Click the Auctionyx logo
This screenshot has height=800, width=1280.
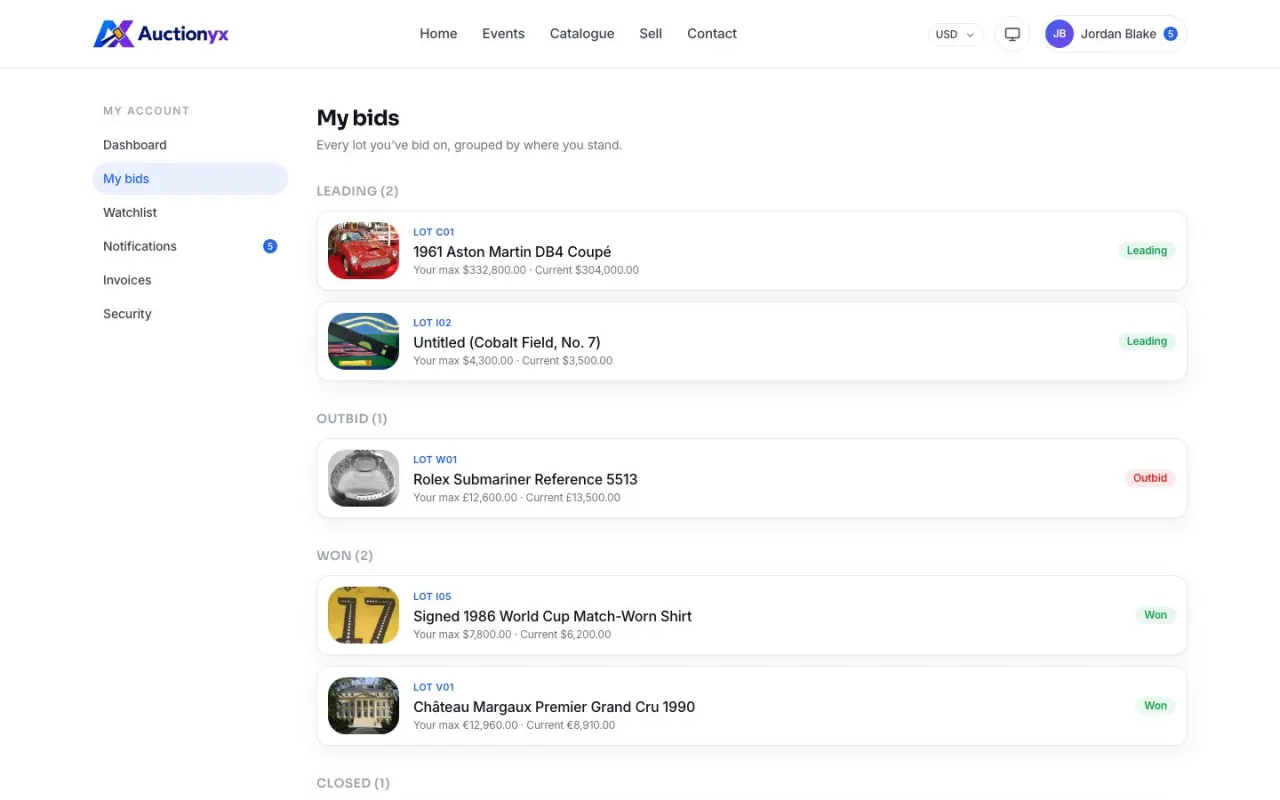pos(161,34)
